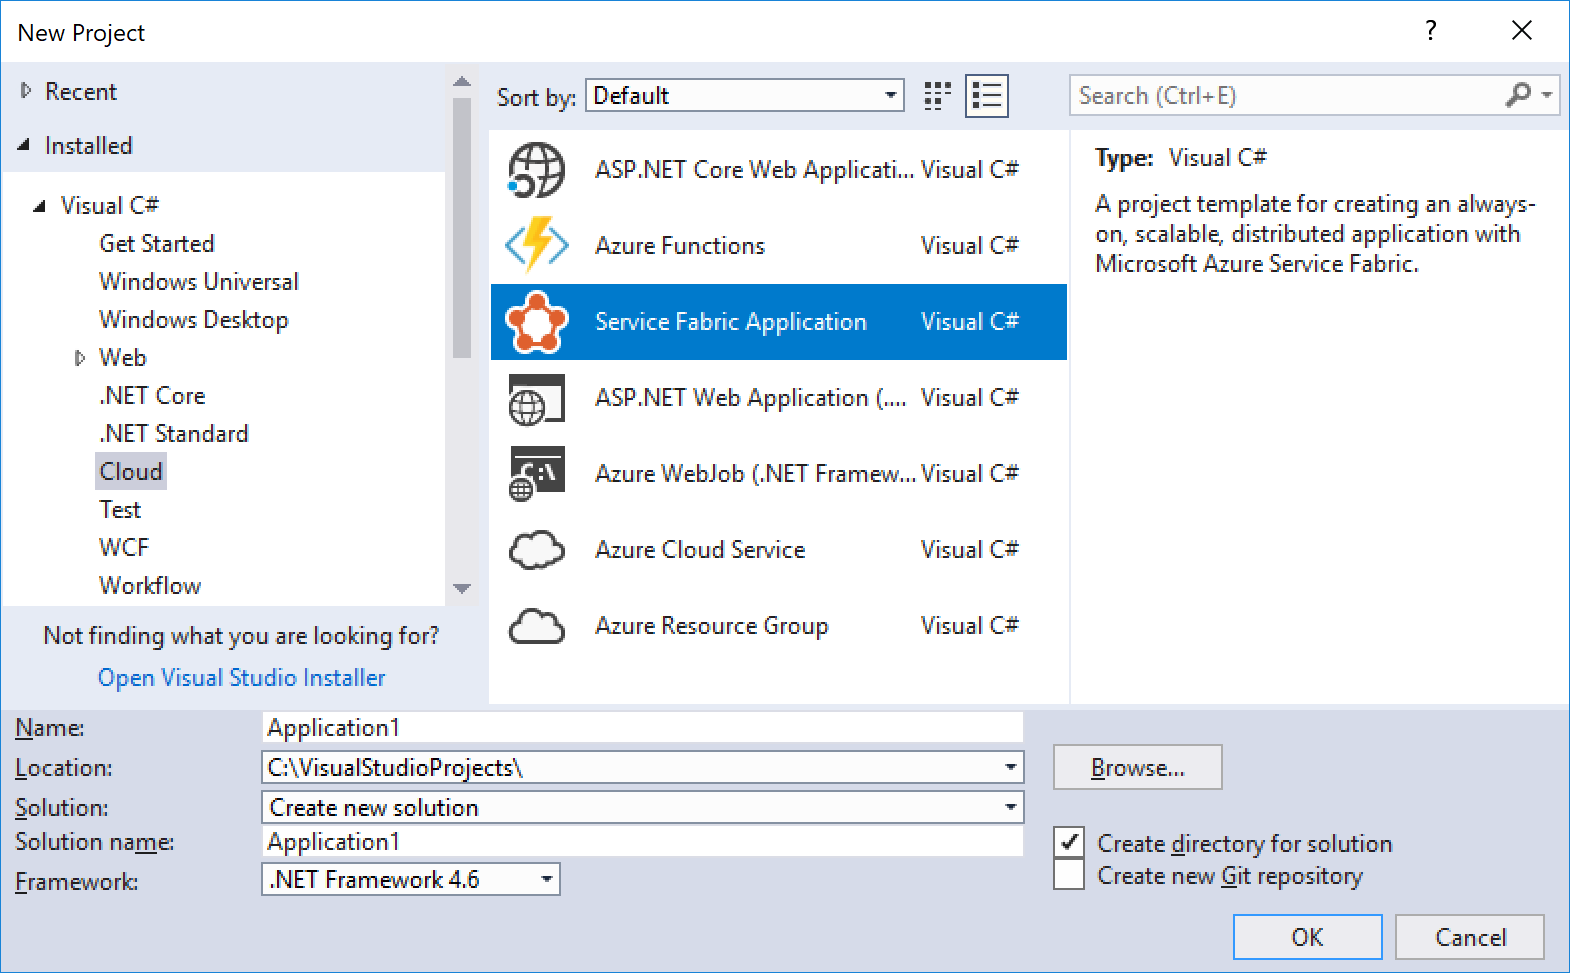Image resolution: width=1570 pixels, height=973 pixels.
Task: Select Azure Cloud Service template name
Action: [700, 550]
